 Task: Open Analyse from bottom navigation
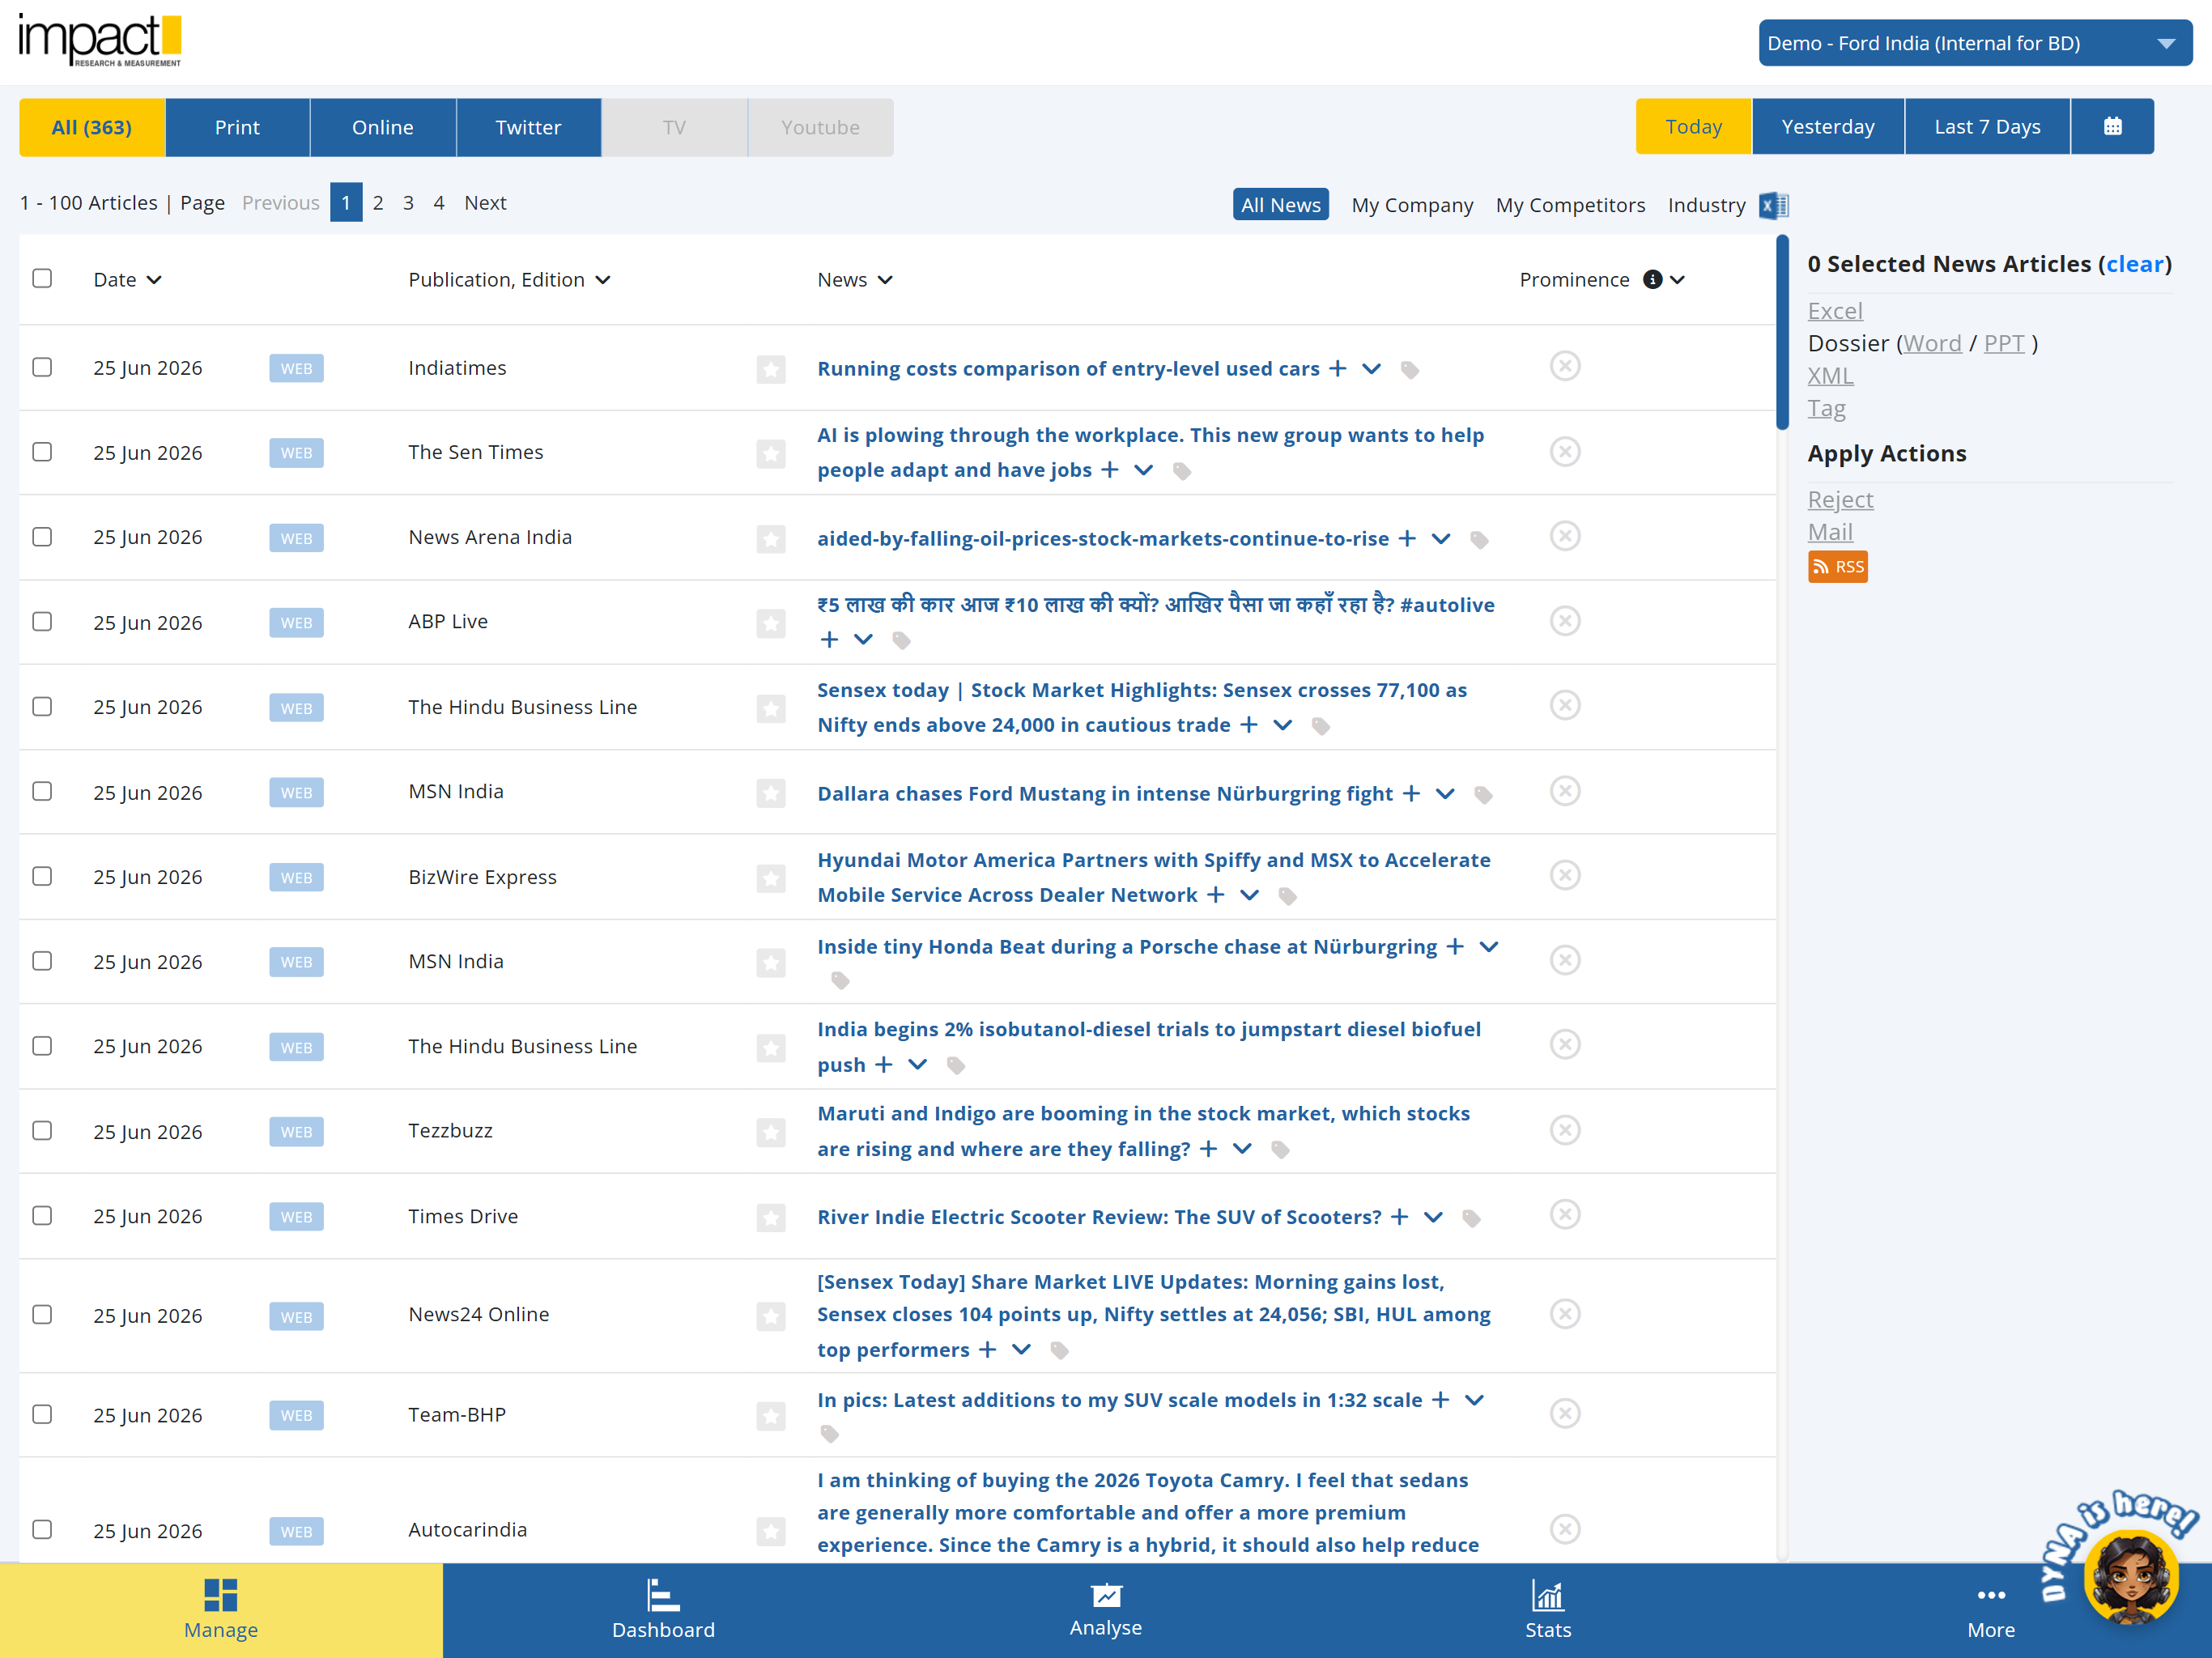(x=1105, y=1610)
